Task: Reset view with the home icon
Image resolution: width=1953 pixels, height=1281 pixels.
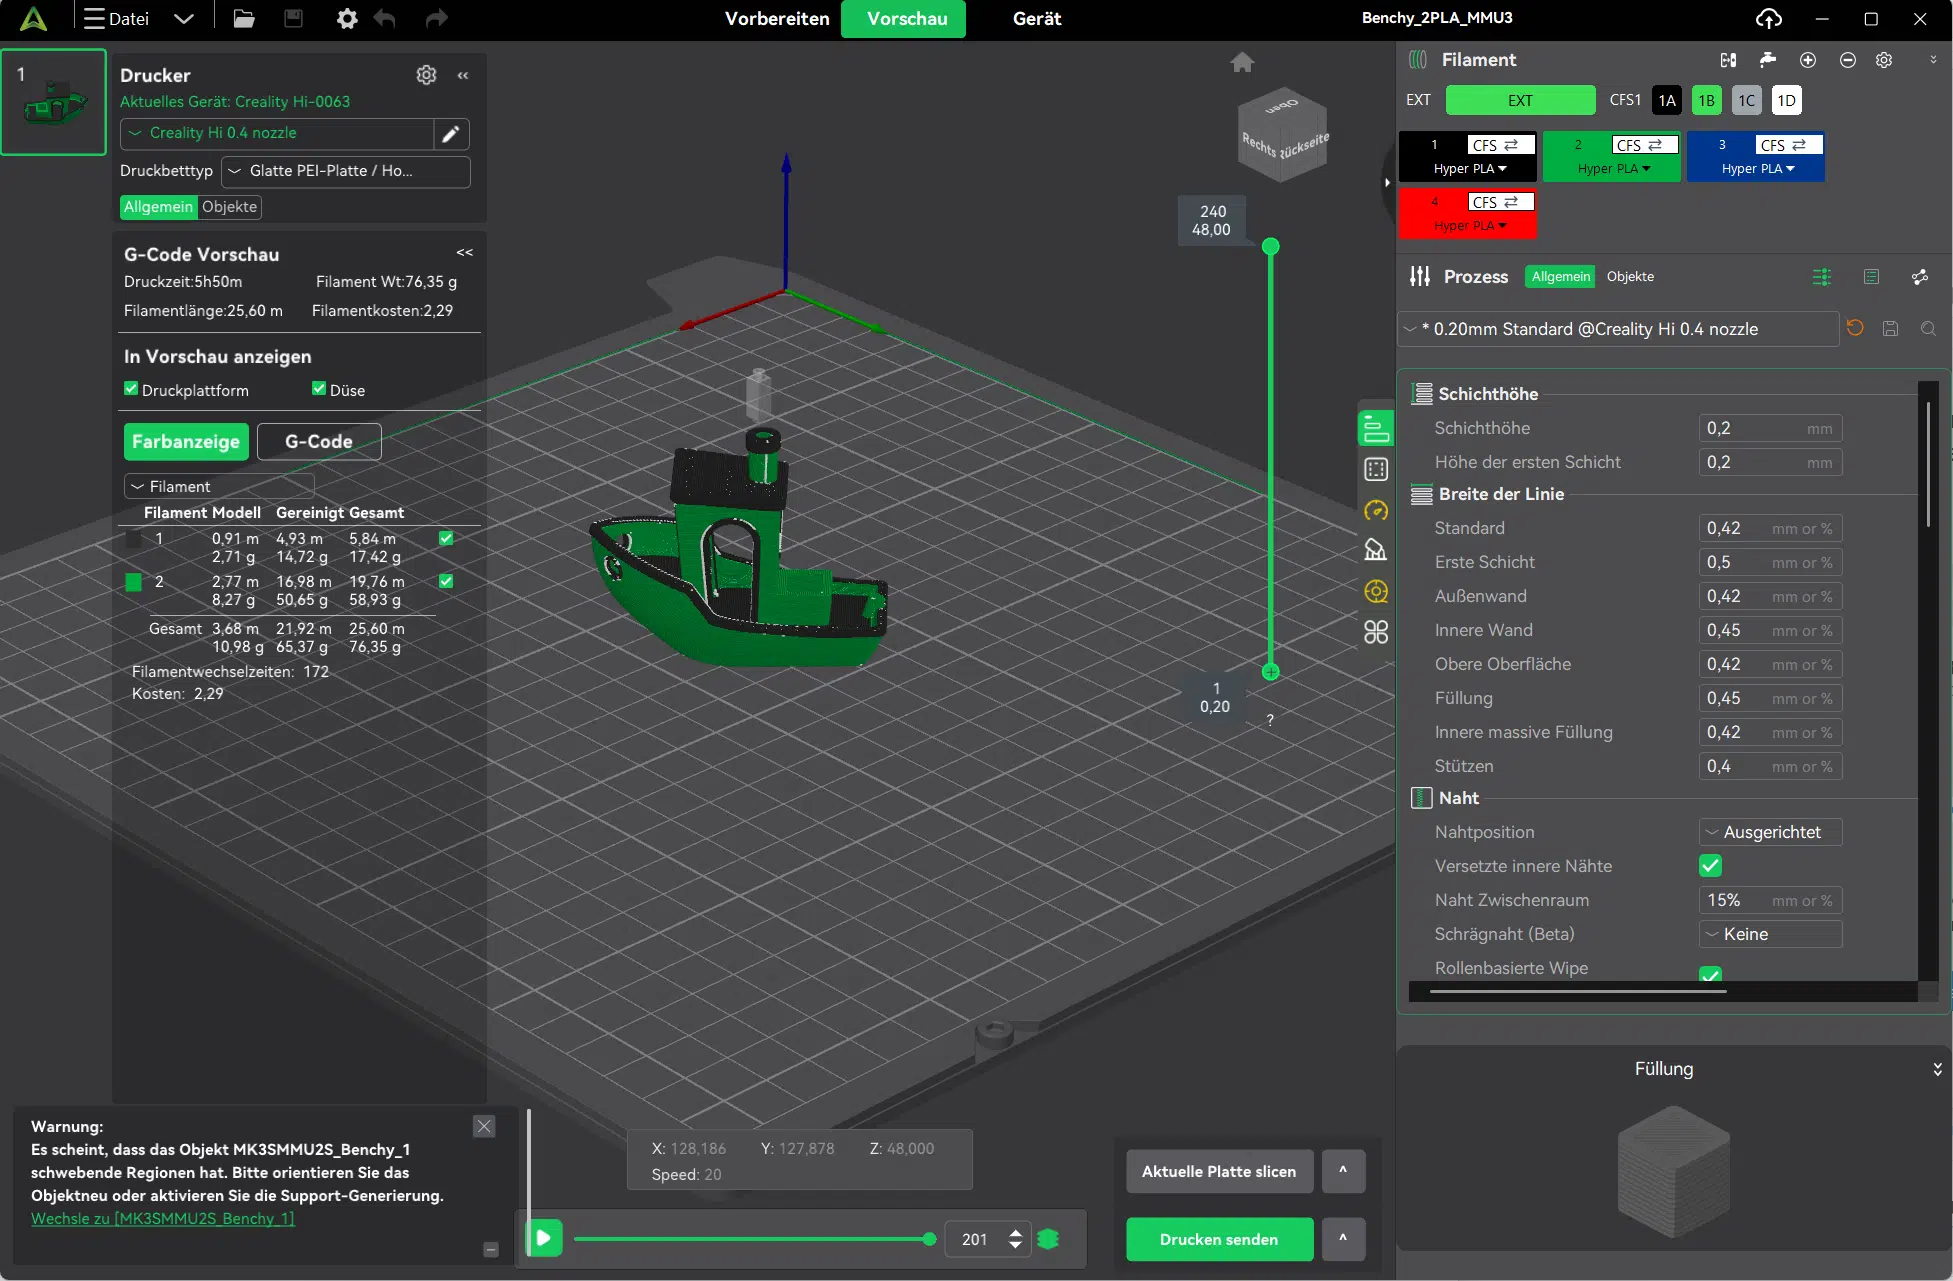Action: point(1242,63)
